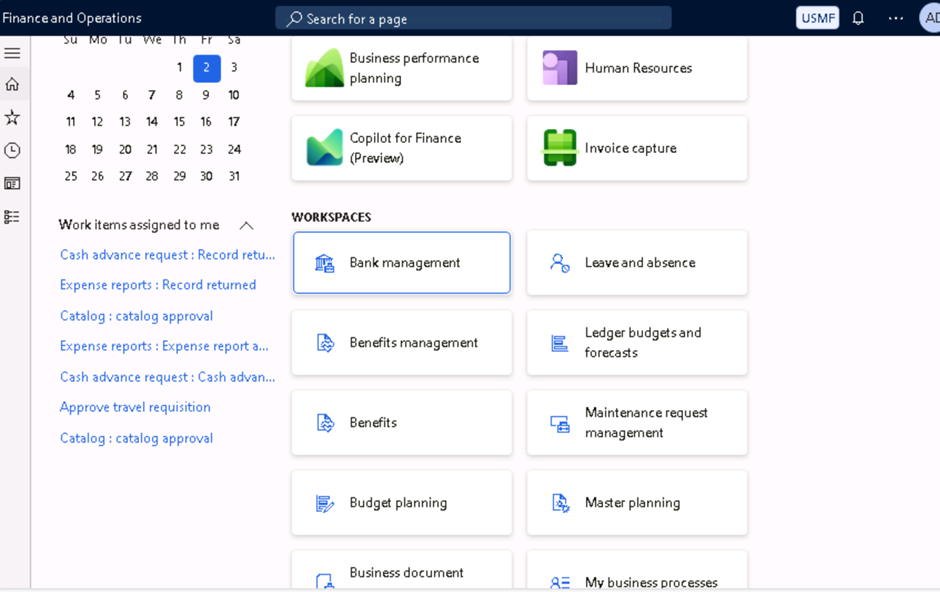Open the more options ellipsis

pyautogui.click(x=896, y=18)
